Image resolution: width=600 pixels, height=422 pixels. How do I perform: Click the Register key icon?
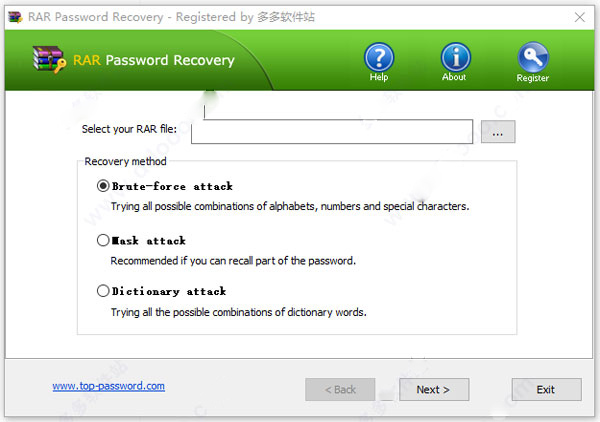pos(532,57)
